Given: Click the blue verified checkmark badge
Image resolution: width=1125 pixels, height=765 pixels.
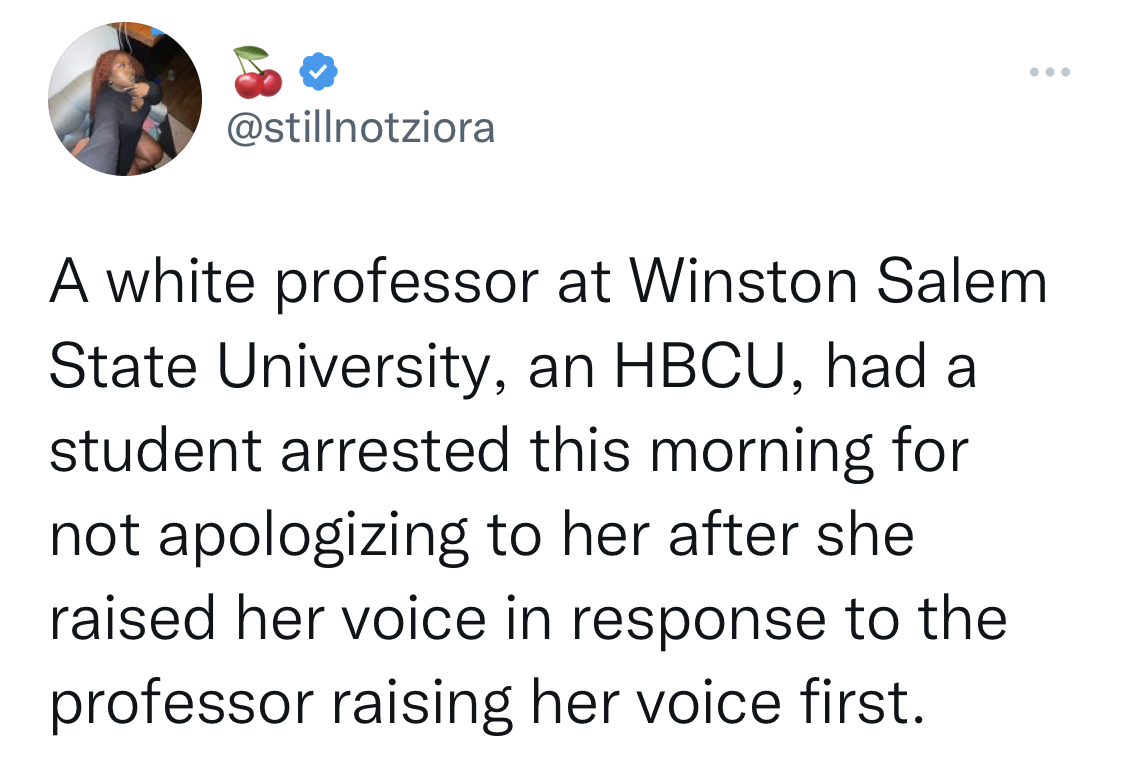Looking at the screenshot, I should 318,71.
